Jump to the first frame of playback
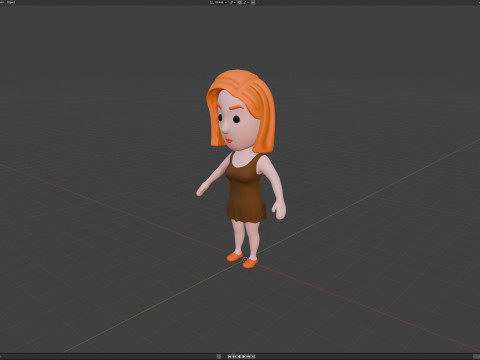This screenshot has width=480, height=360. [x=229, y=356]
